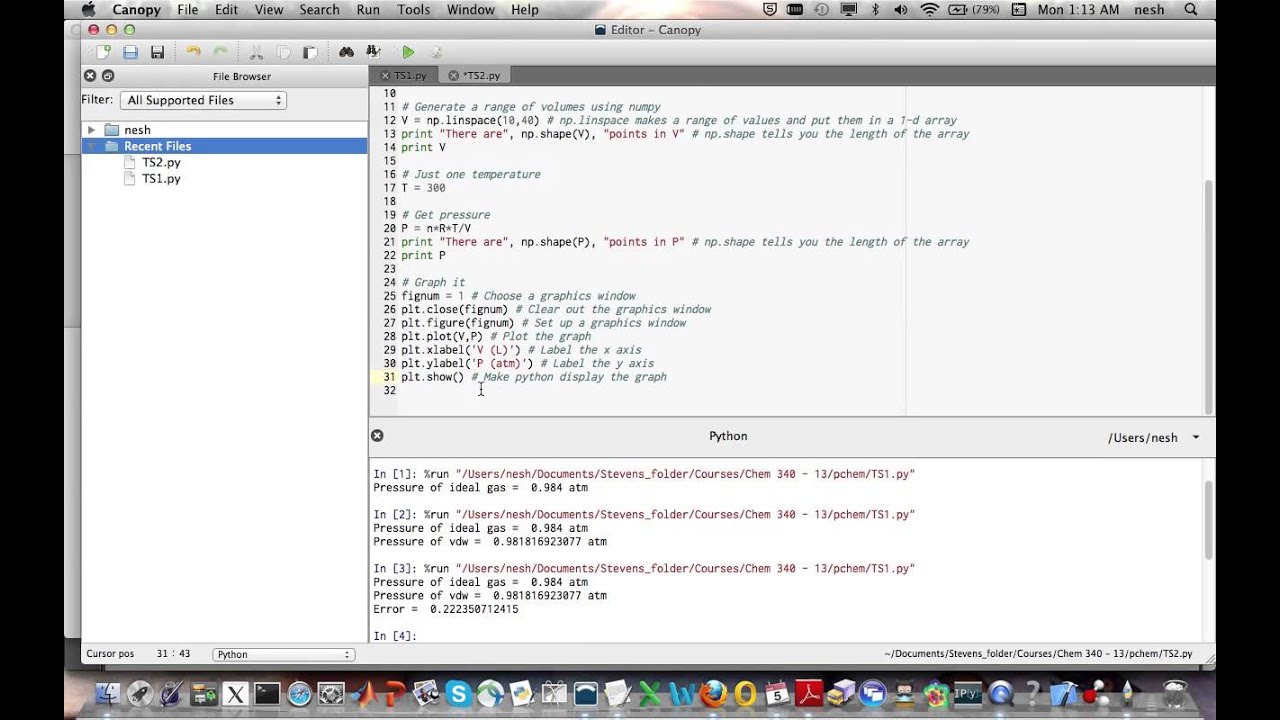
Task: Close the *TS2.py tab
Action: [453, 75]
